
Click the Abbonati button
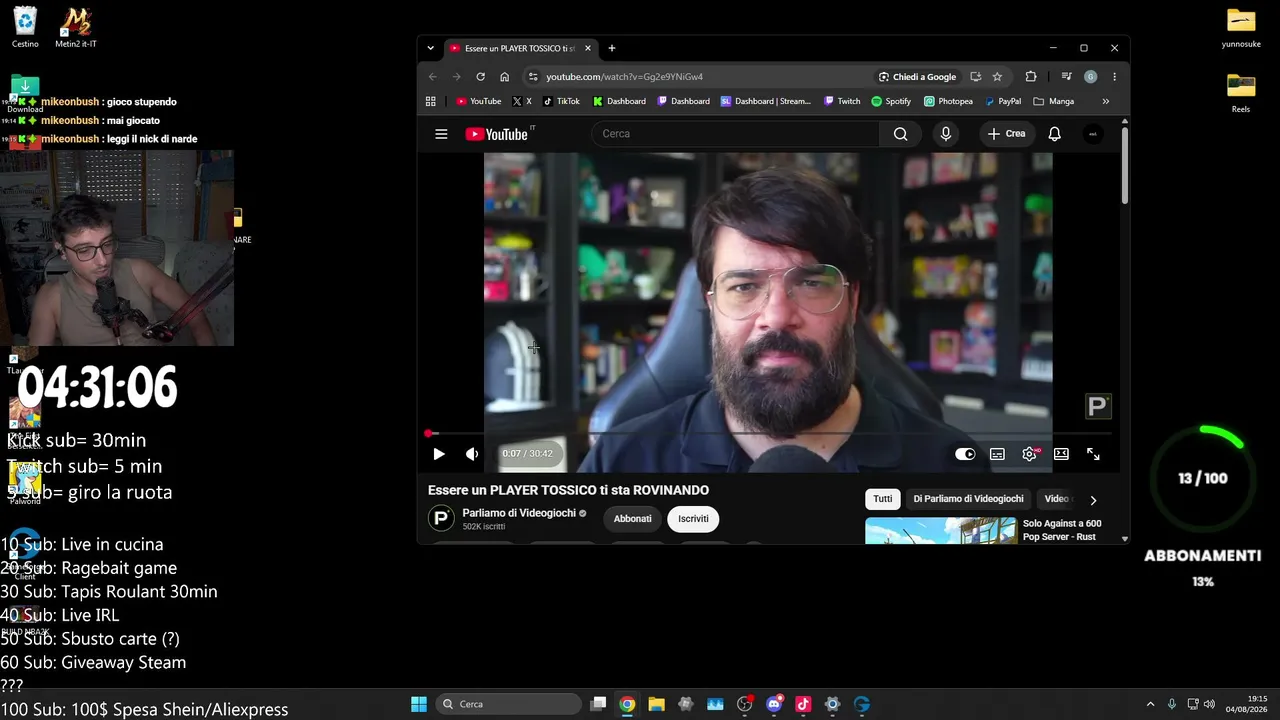coord(632,519)
